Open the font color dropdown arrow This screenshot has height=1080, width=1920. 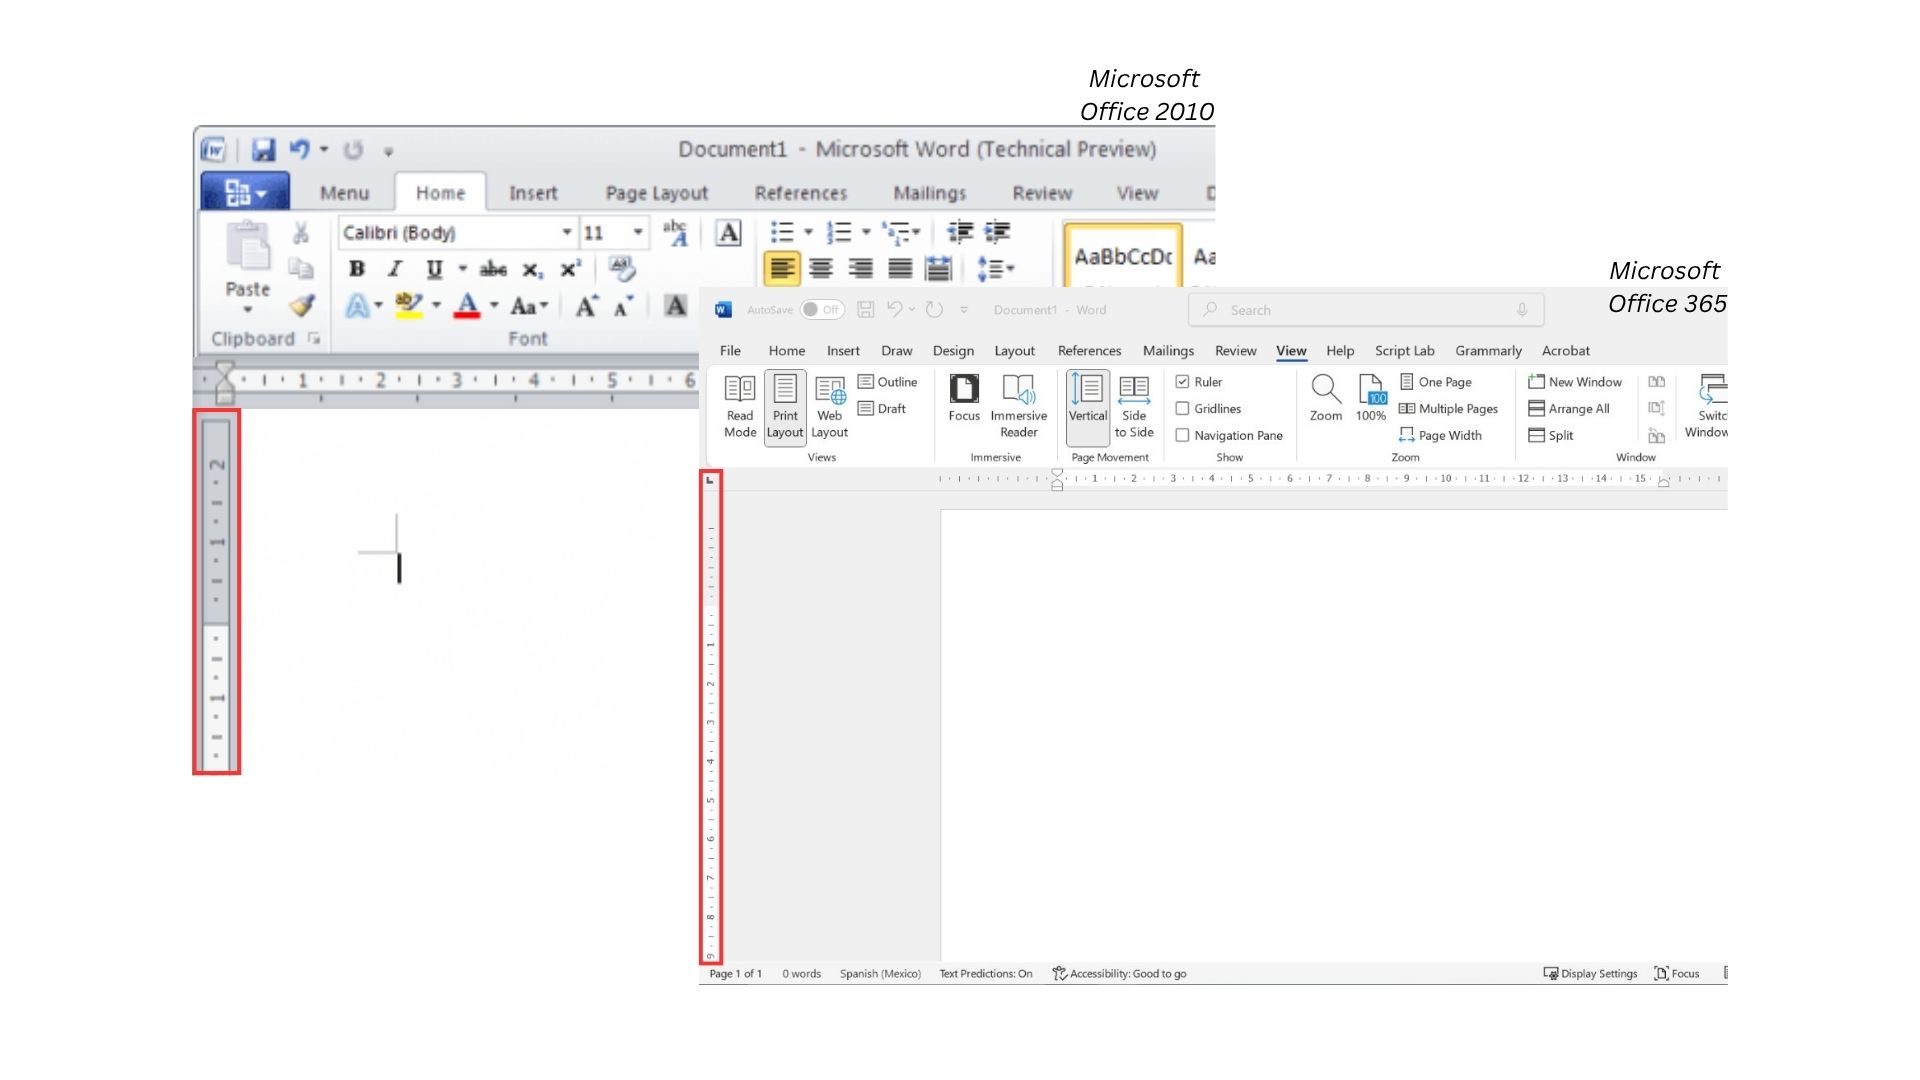point(494,306)
